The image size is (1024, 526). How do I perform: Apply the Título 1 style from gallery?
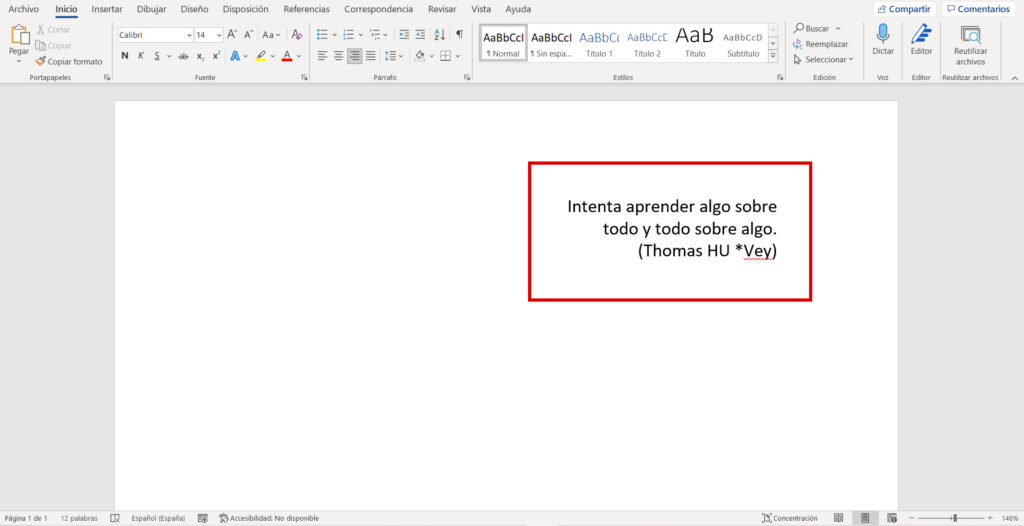599,43
